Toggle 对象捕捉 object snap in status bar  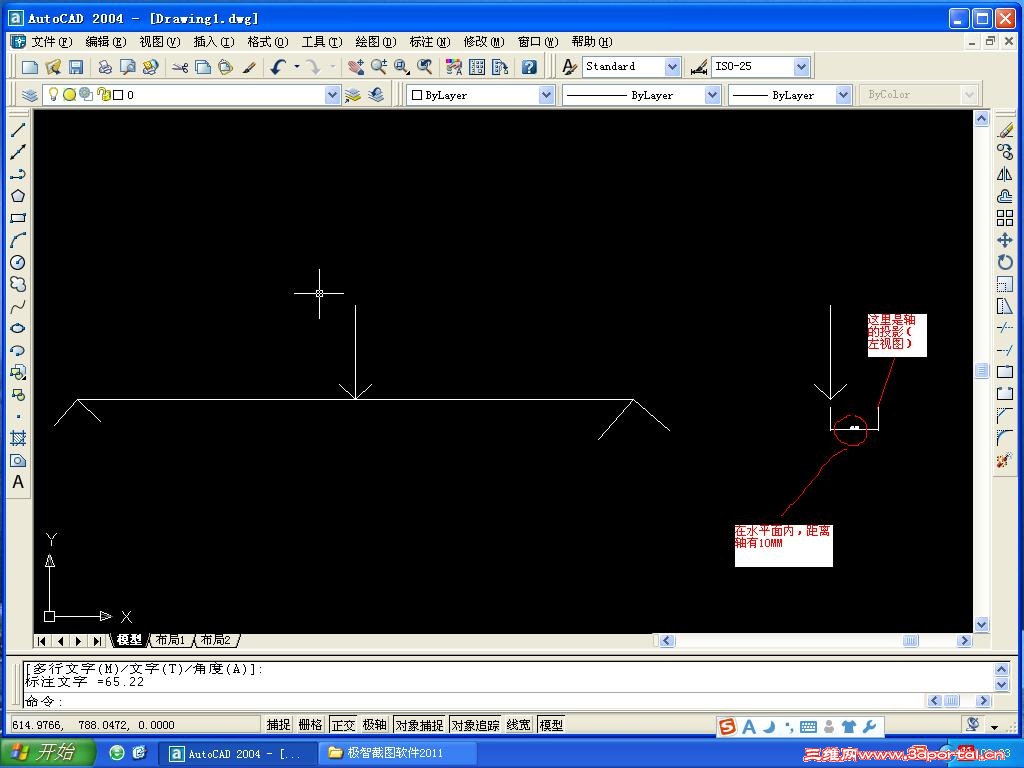419,725
